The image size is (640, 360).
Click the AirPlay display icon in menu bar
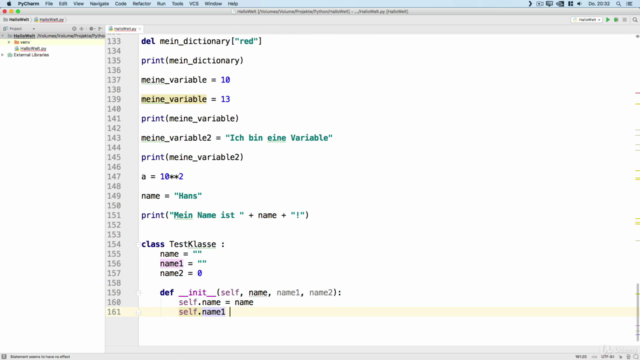tap(549, 4)
